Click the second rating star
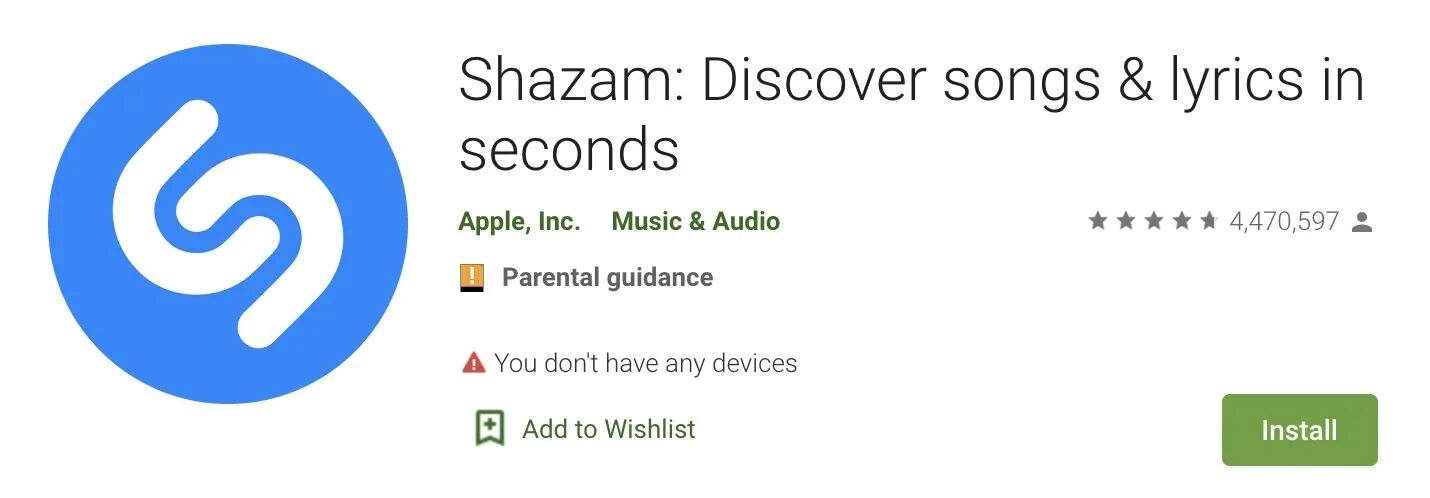This screenshot has width=1430, height=498. (1126, 221)
